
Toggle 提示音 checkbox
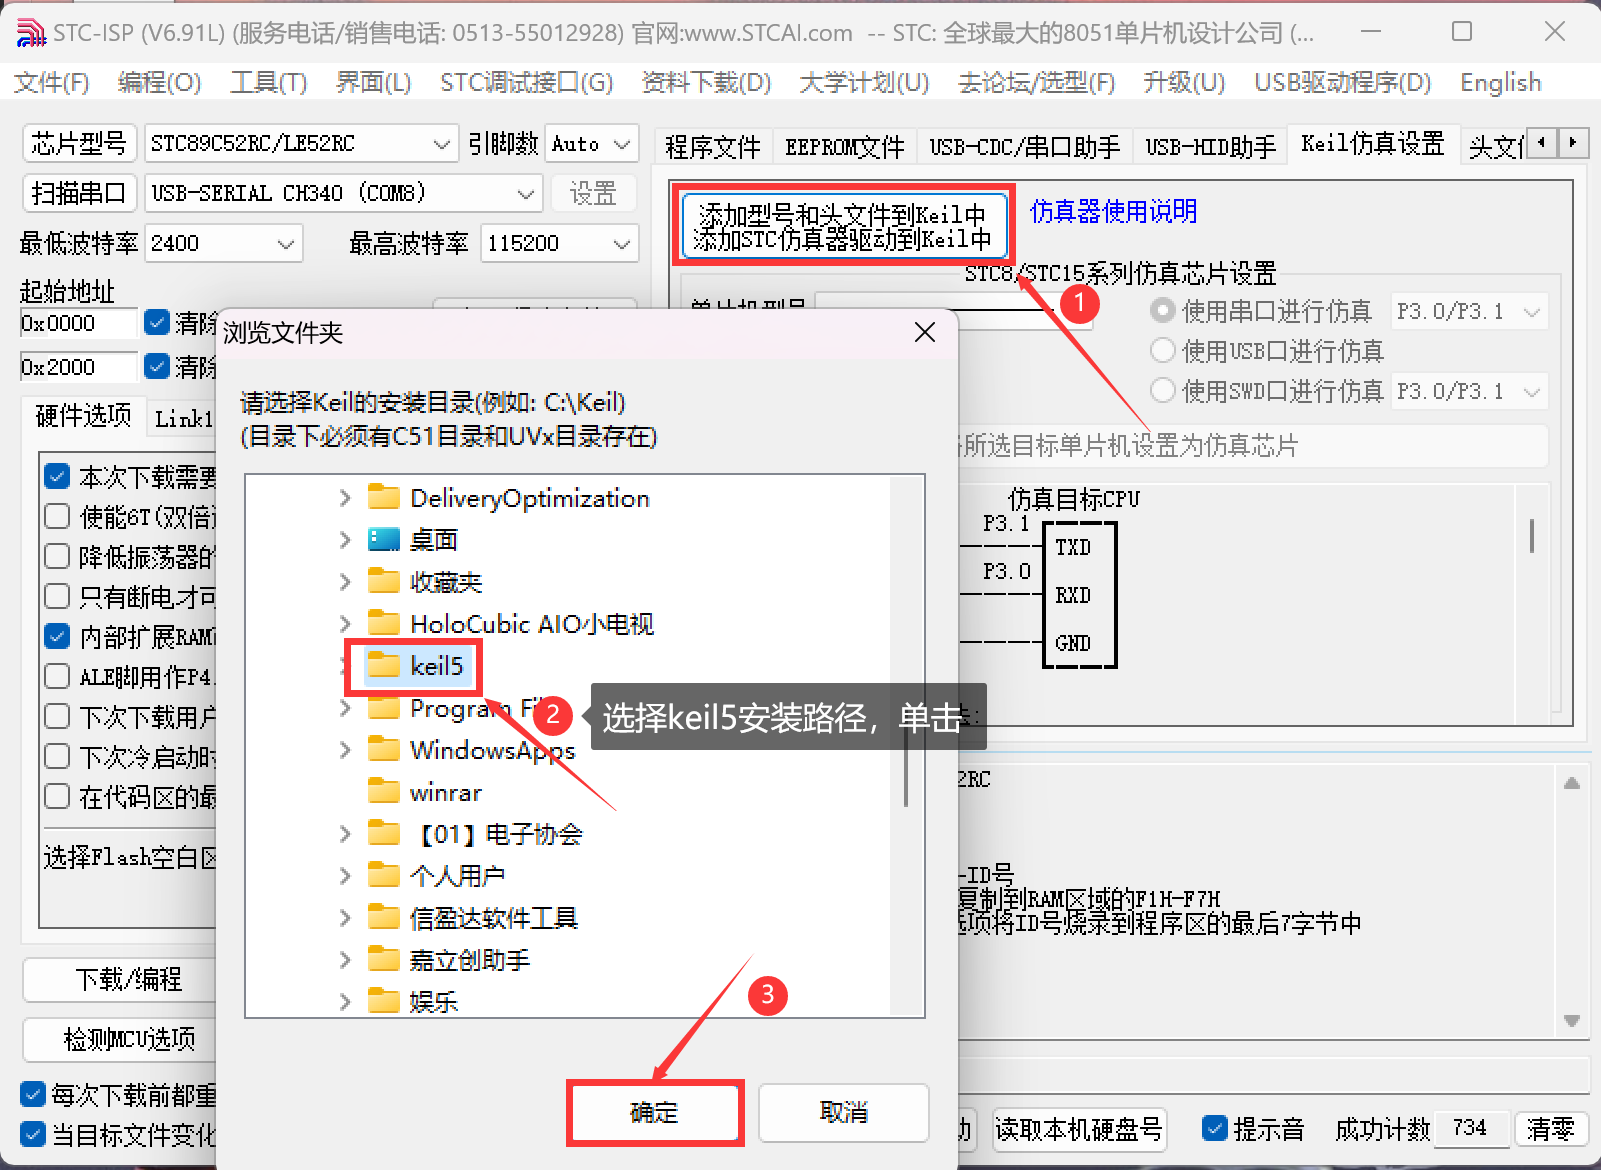1215,1128
